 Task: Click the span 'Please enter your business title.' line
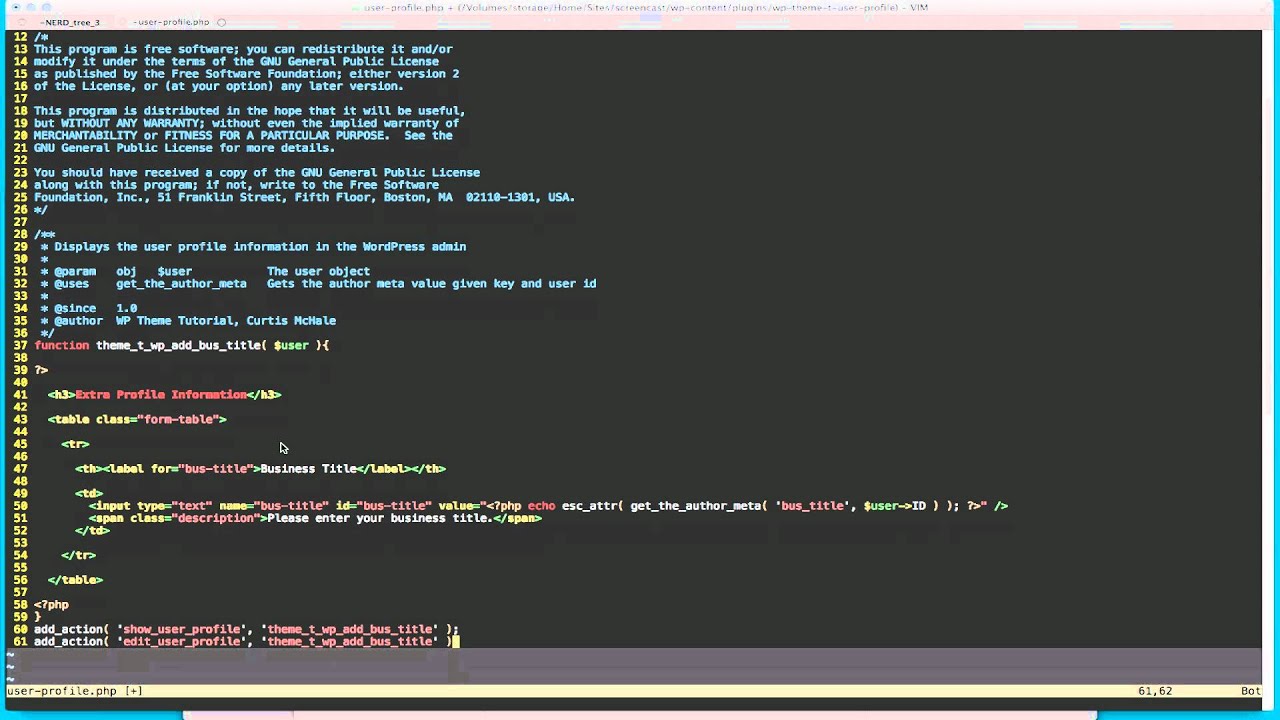pos(315,518)
